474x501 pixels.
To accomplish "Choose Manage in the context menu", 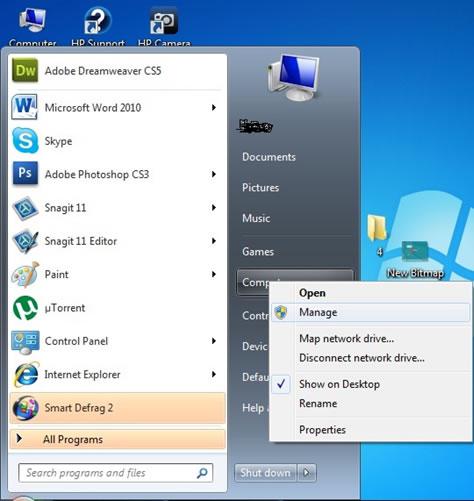I will [370, 312].
